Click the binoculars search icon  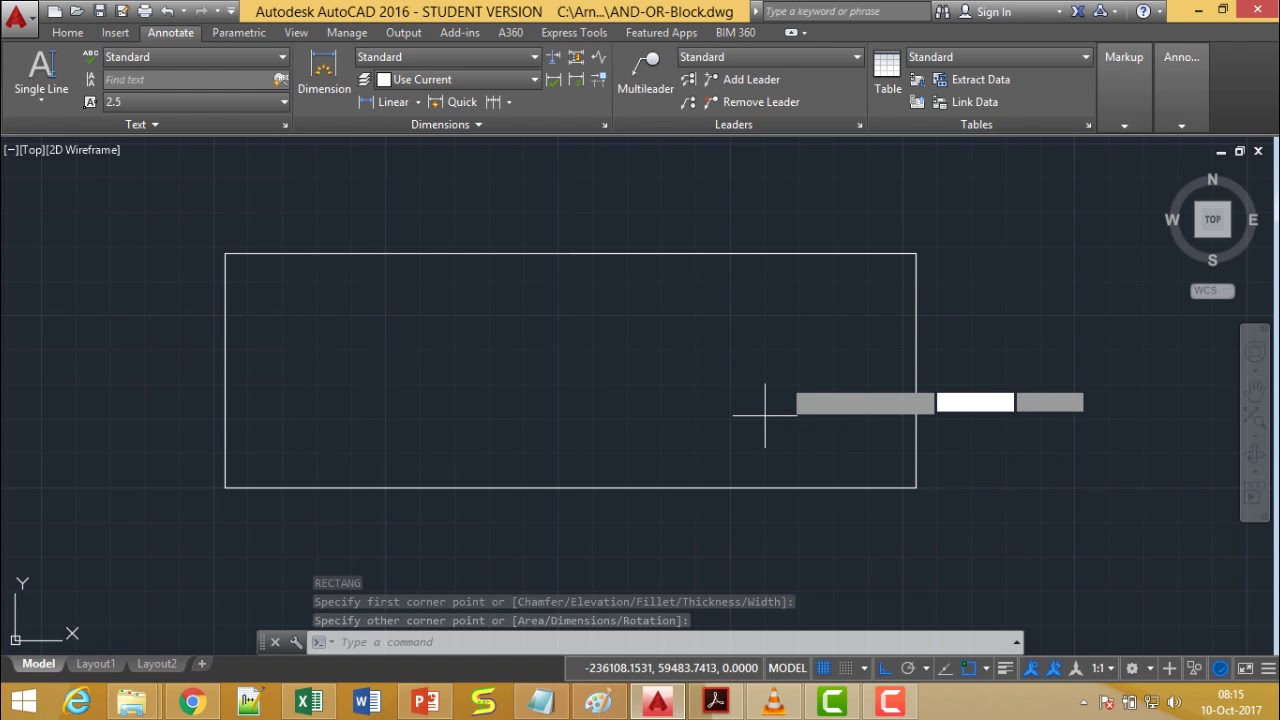click(x=942, y=12)
